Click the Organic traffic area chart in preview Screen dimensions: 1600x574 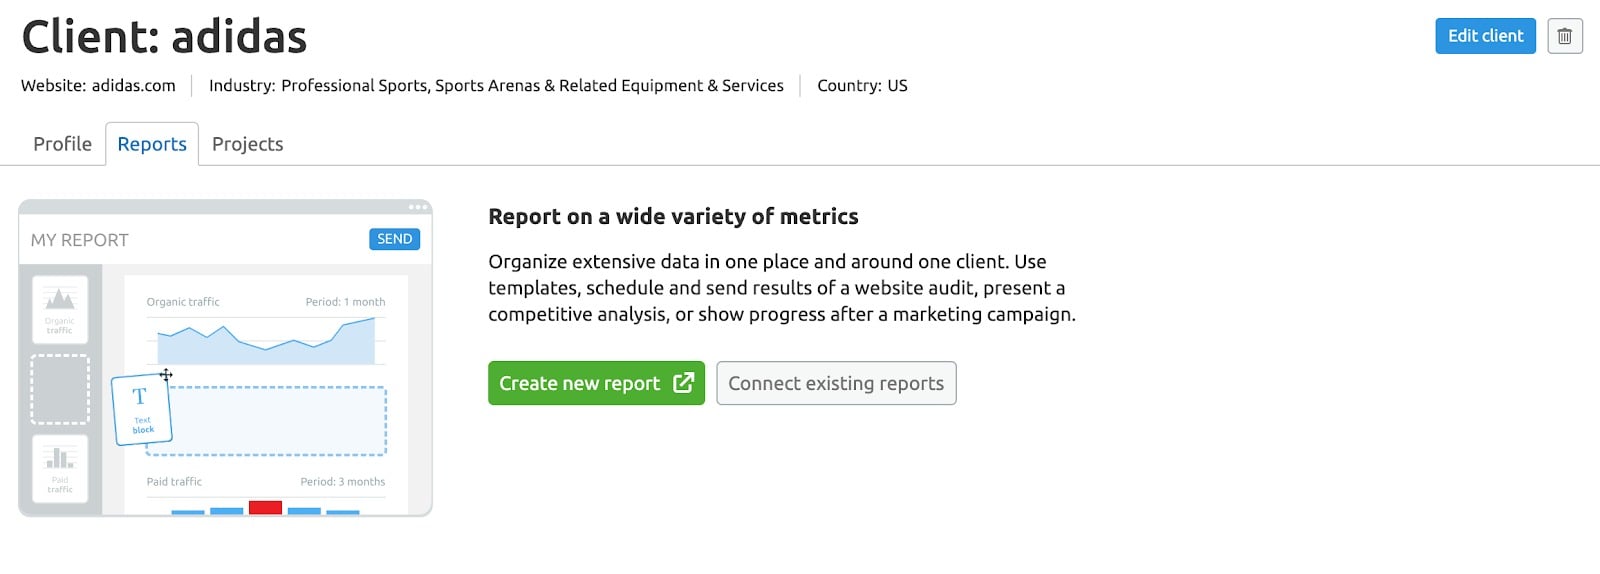tap(266, 341)
